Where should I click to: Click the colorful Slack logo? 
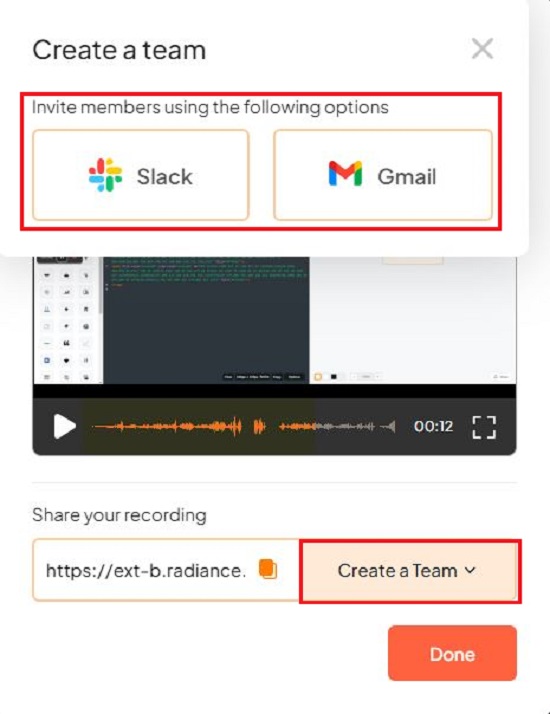coord(106,175)
